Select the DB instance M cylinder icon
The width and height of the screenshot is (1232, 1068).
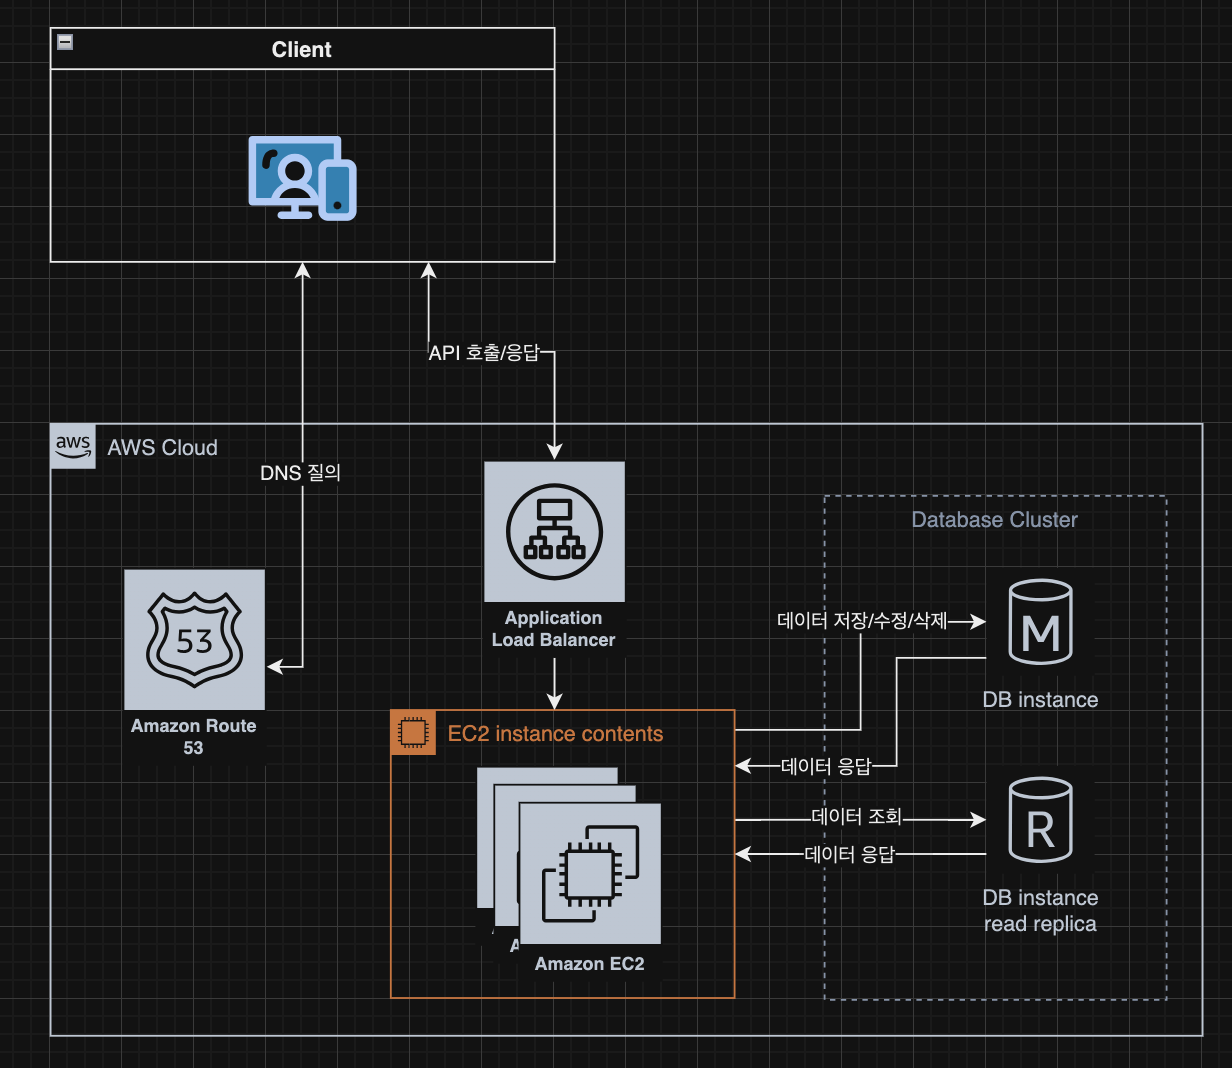pyautogui.click(x=1040, y=622)
